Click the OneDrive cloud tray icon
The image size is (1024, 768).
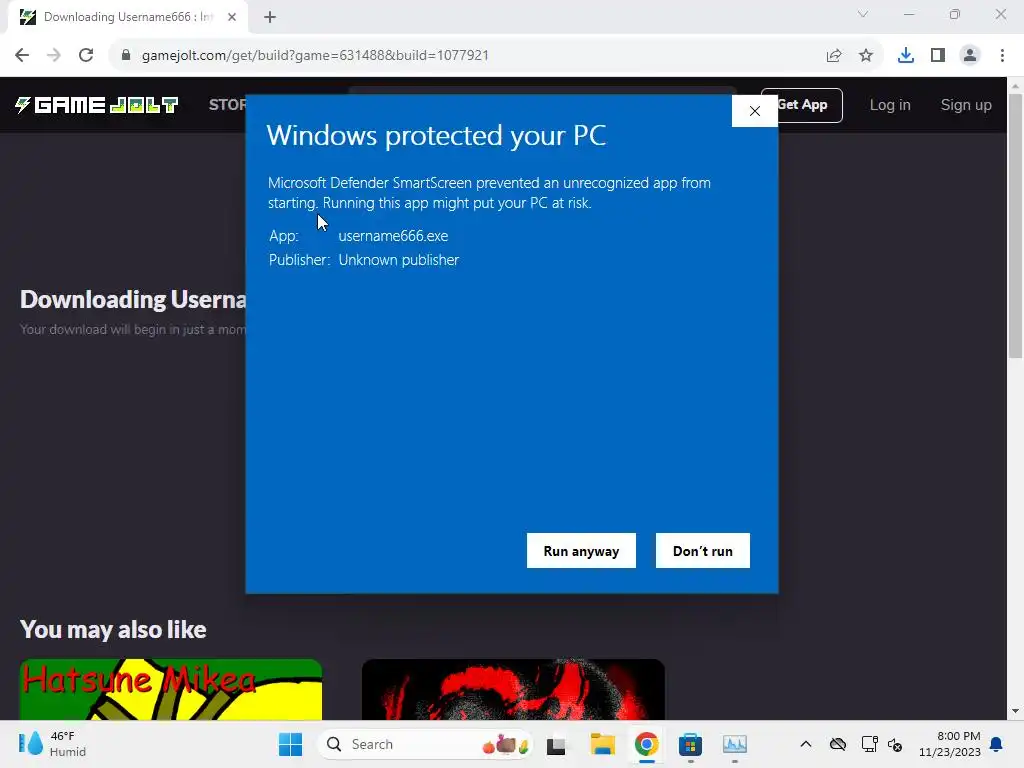[838, 744]
